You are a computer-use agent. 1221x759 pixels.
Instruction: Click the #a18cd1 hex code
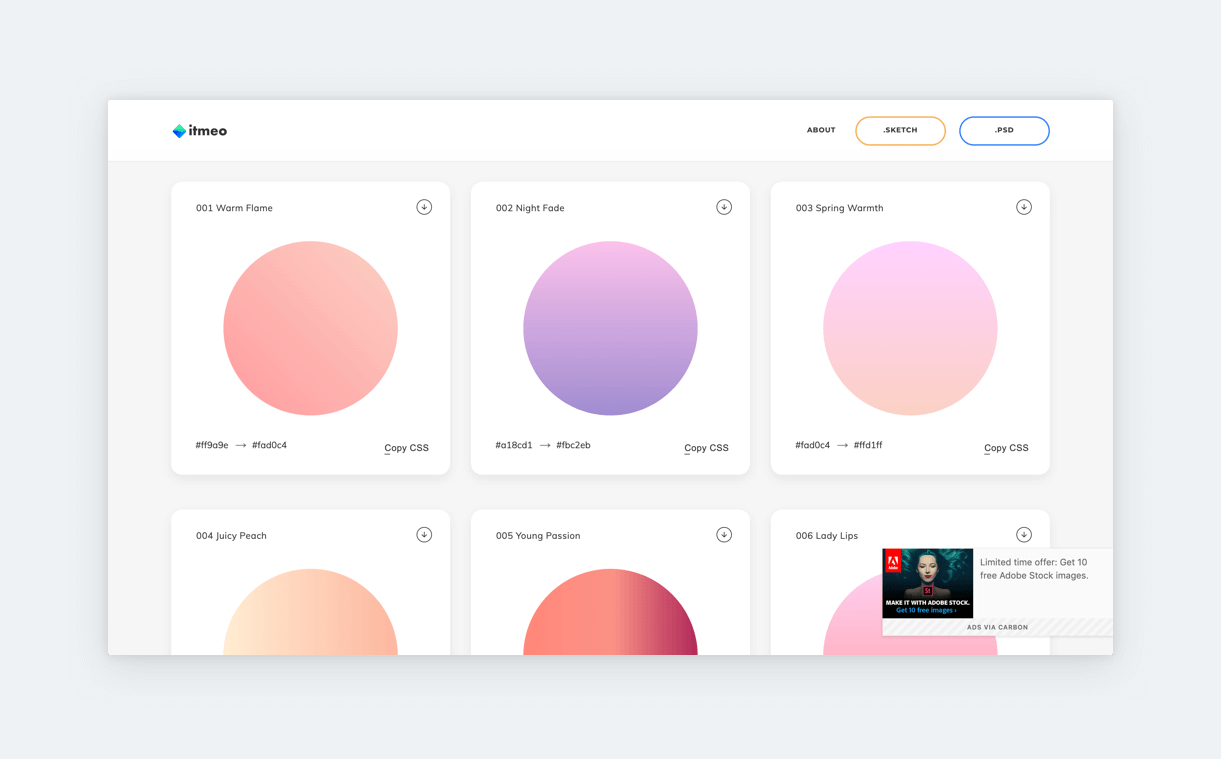click(514, 445)
